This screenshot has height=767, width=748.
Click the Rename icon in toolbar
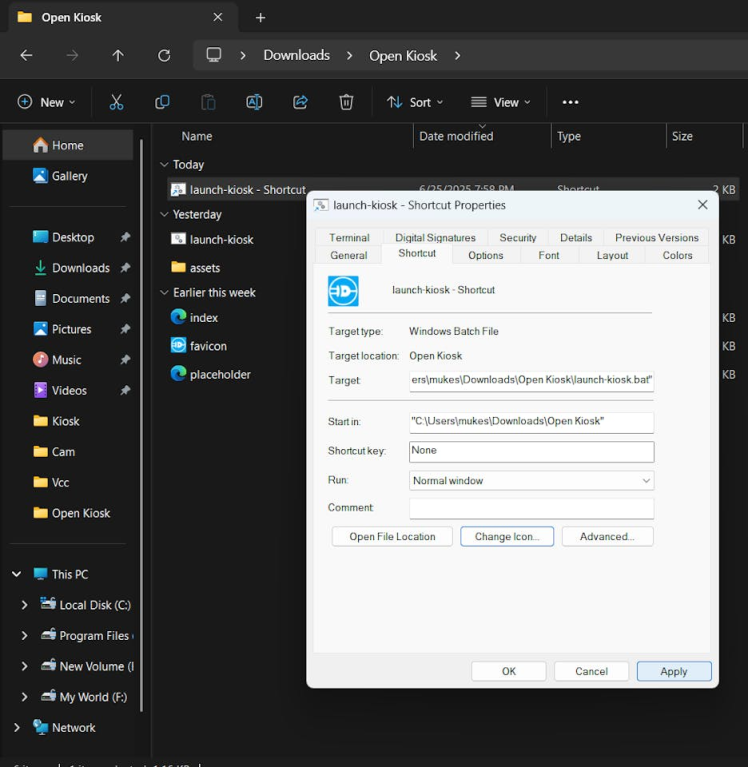tap(254, 102)
